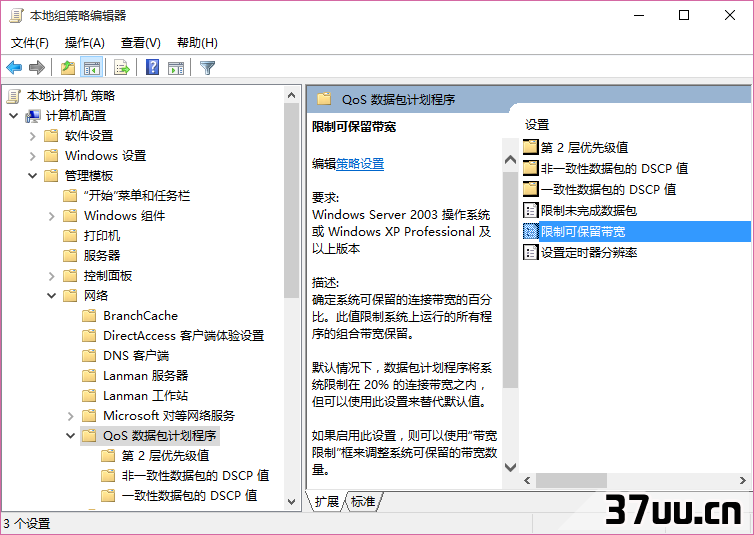Maximize the 本地组策略编辑器 window

coord(684,15)
